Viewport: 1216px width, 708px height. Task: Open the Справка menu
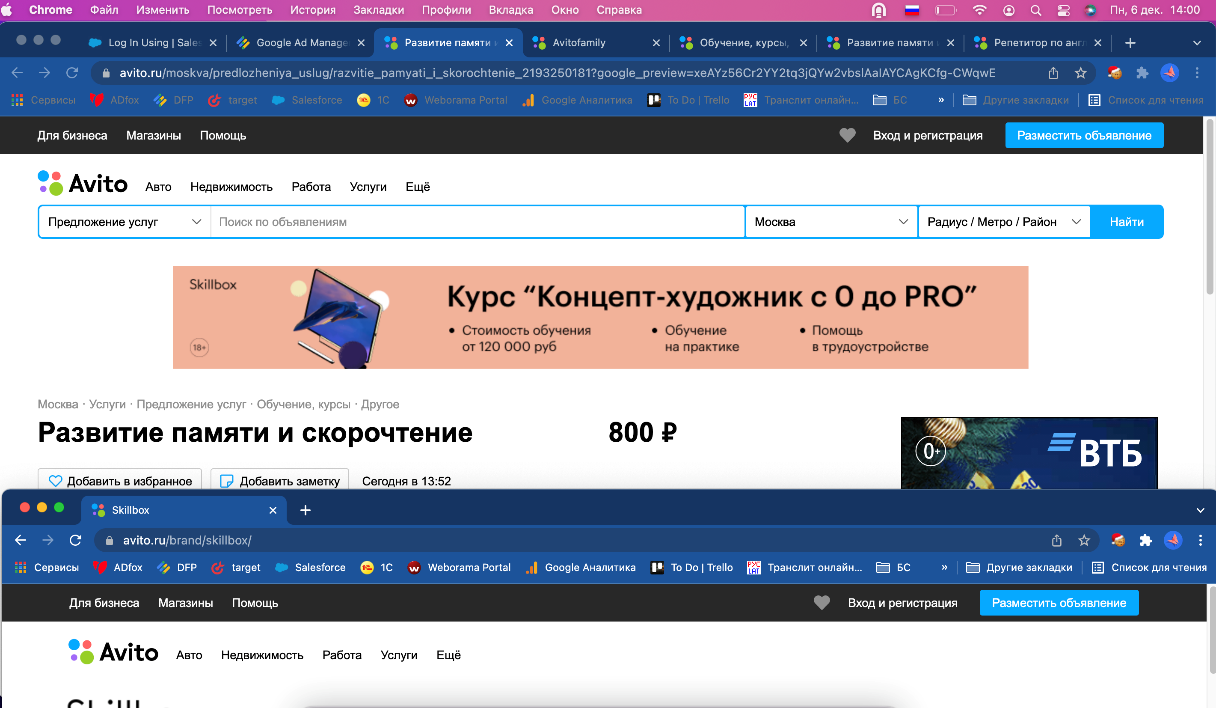(619, 10)
